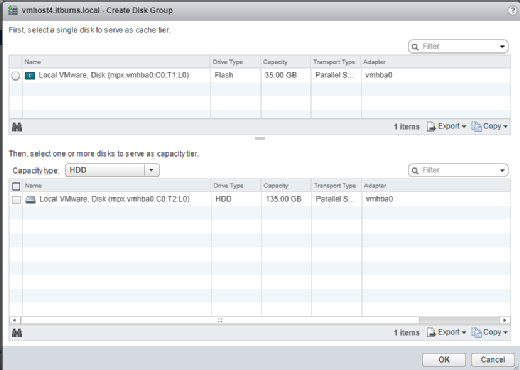Click search magnifier in capacity tier filter

[x=415, y=170]
